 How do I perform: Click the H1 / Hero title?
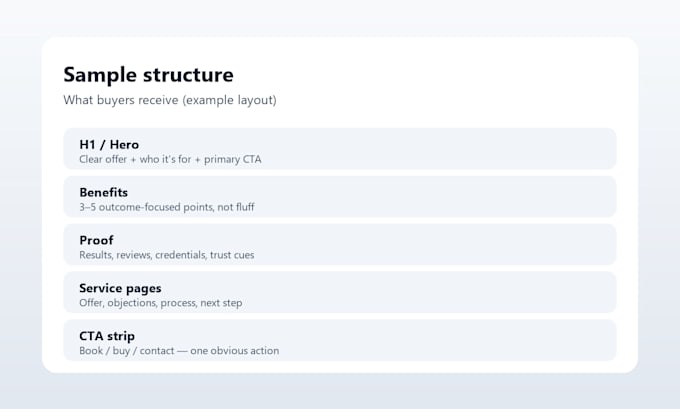(x=109, y=144)
